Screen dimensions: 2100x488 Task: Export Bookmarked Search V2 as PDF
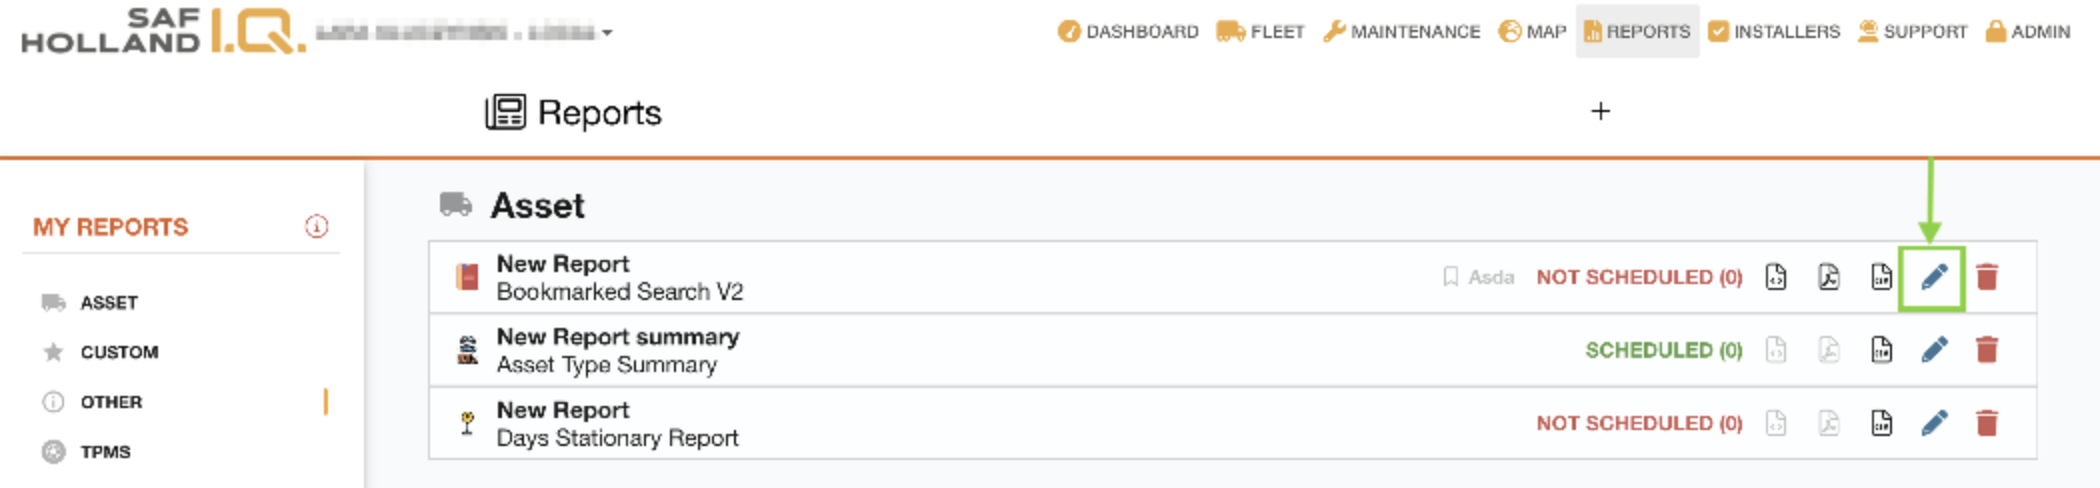pyautogui.click(x=1828, y=277)
